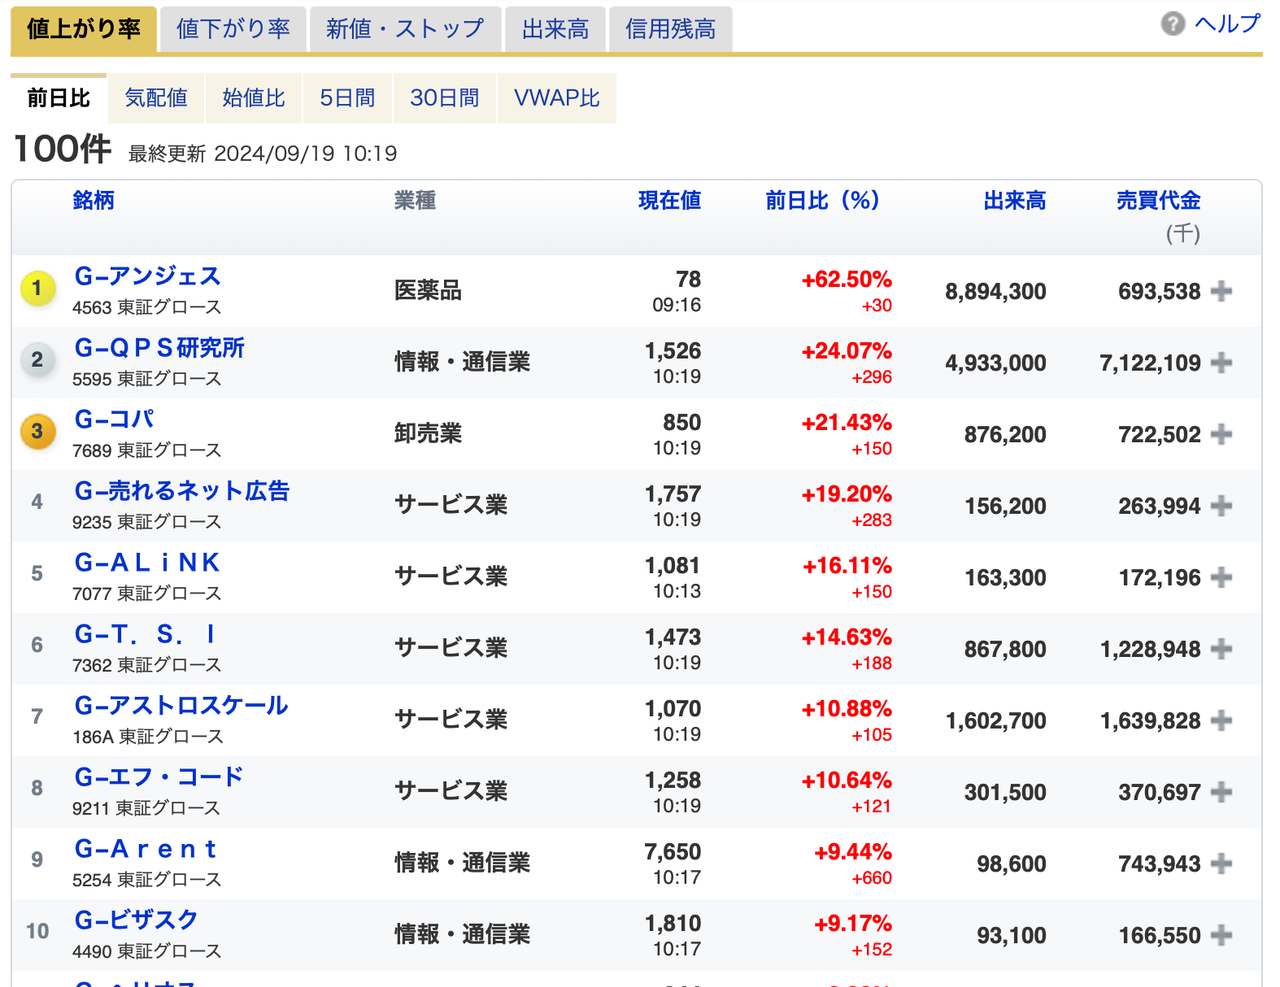The image size is (1280, 987).
Task: Add アンジェス to portfolio via plus icon
Action: tap(1221, 291)
